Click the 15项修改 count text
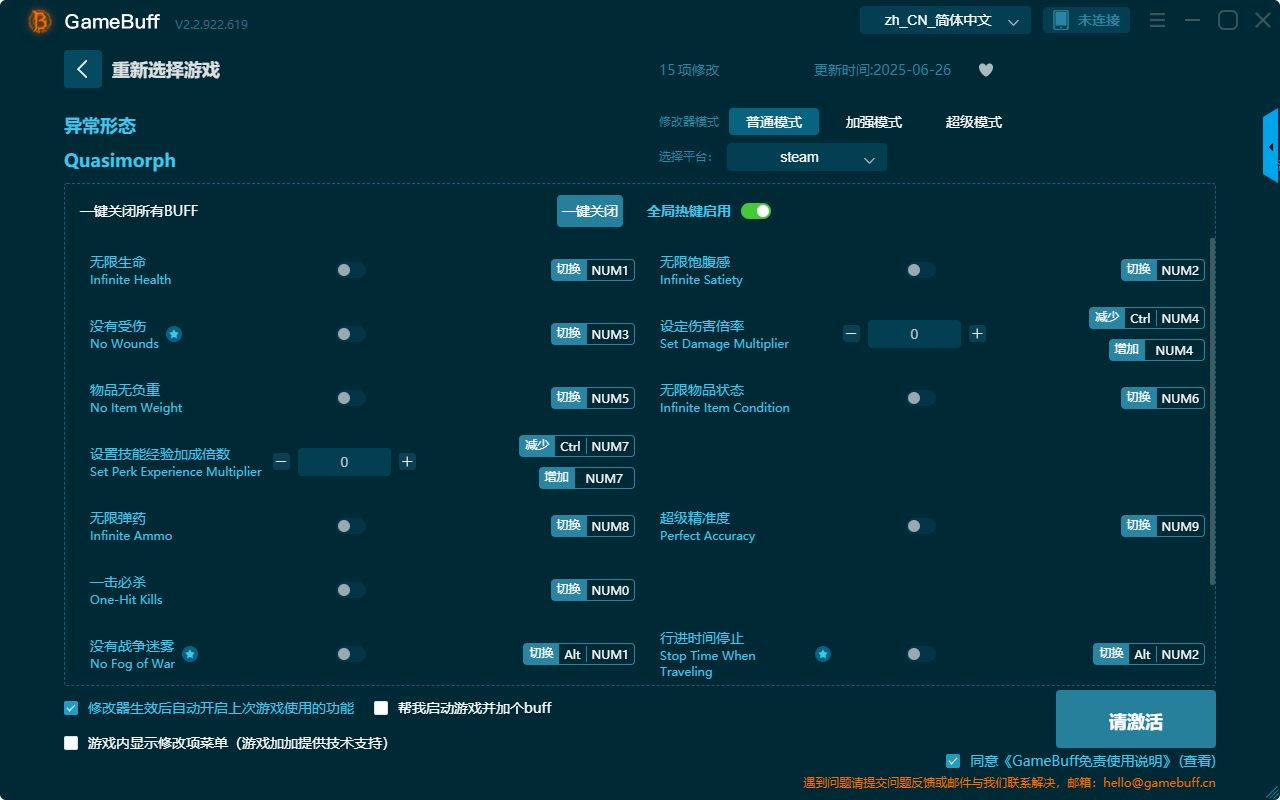This screenshot has height=800, width=1280. (x=689, y=70)
